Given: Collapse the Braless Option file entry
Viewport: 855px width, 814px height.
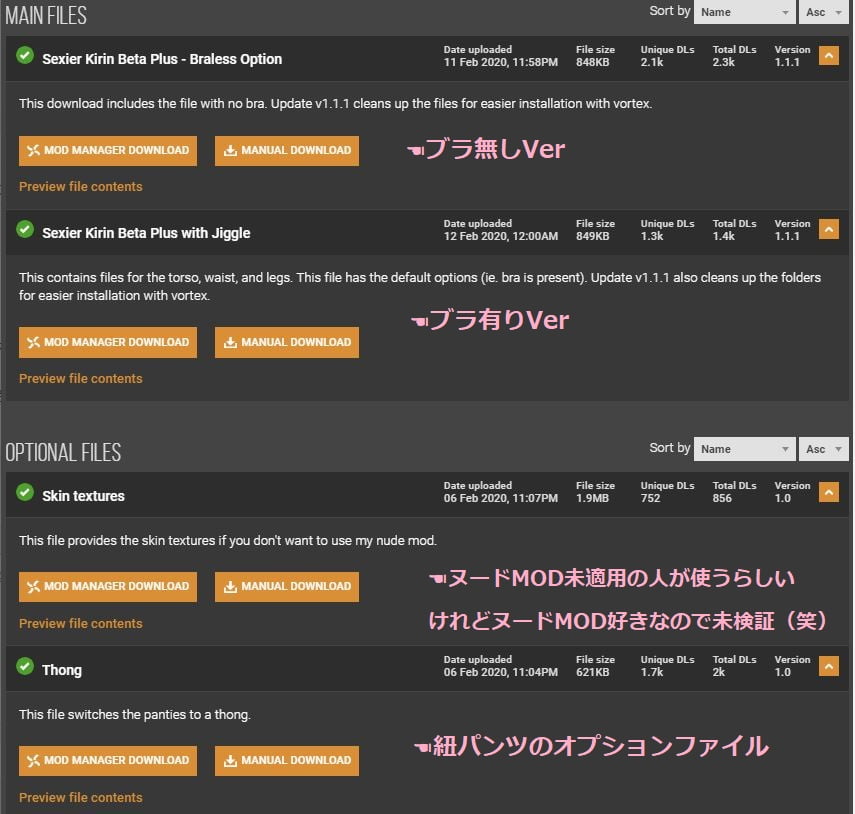Looking at the screenshot, I should point(828,56).
